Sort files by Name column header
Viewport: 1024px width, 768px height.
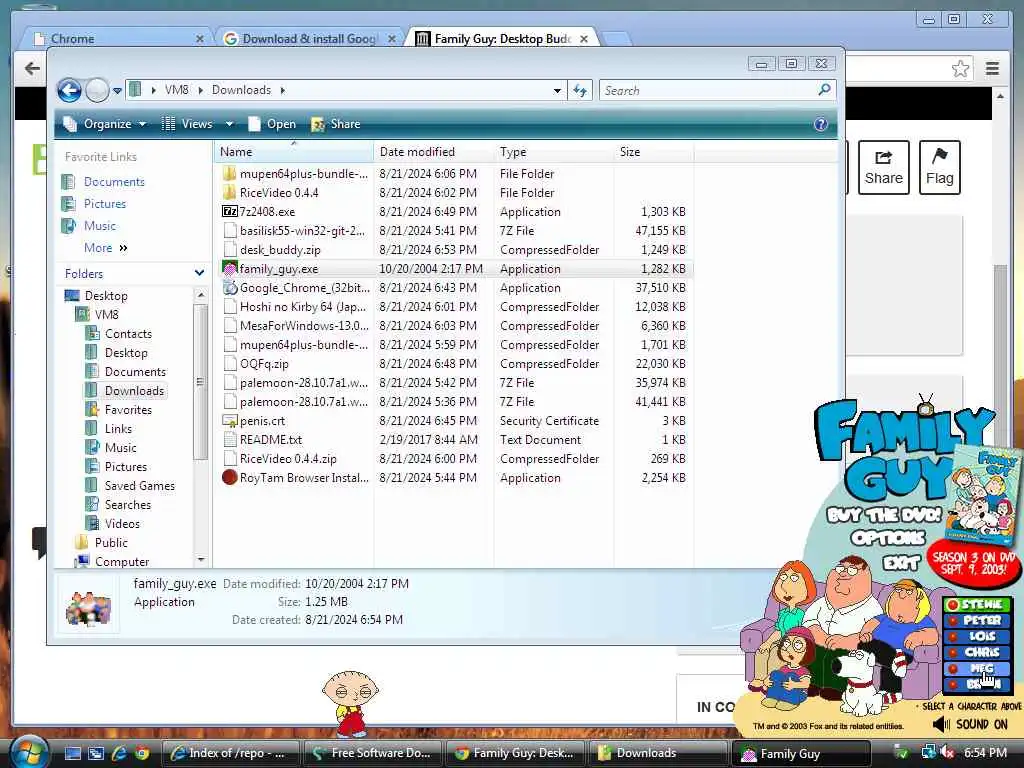pos(295,152)
